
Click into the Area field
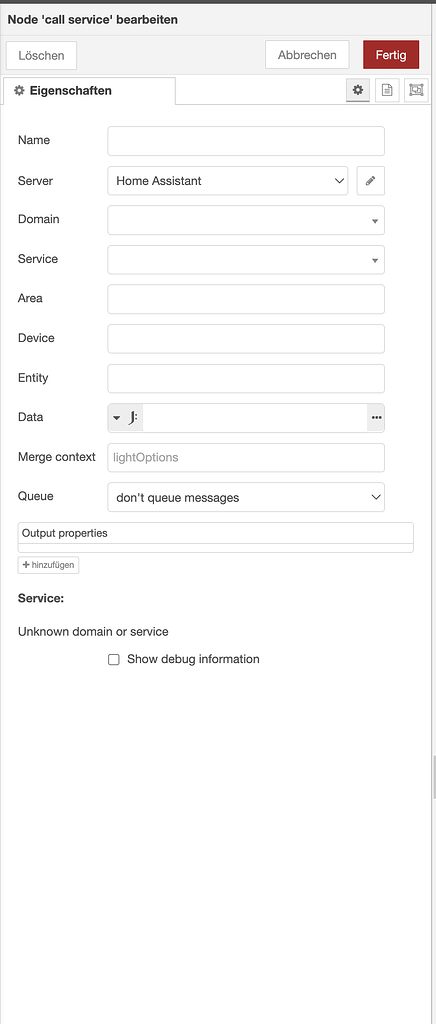(246, 299)
